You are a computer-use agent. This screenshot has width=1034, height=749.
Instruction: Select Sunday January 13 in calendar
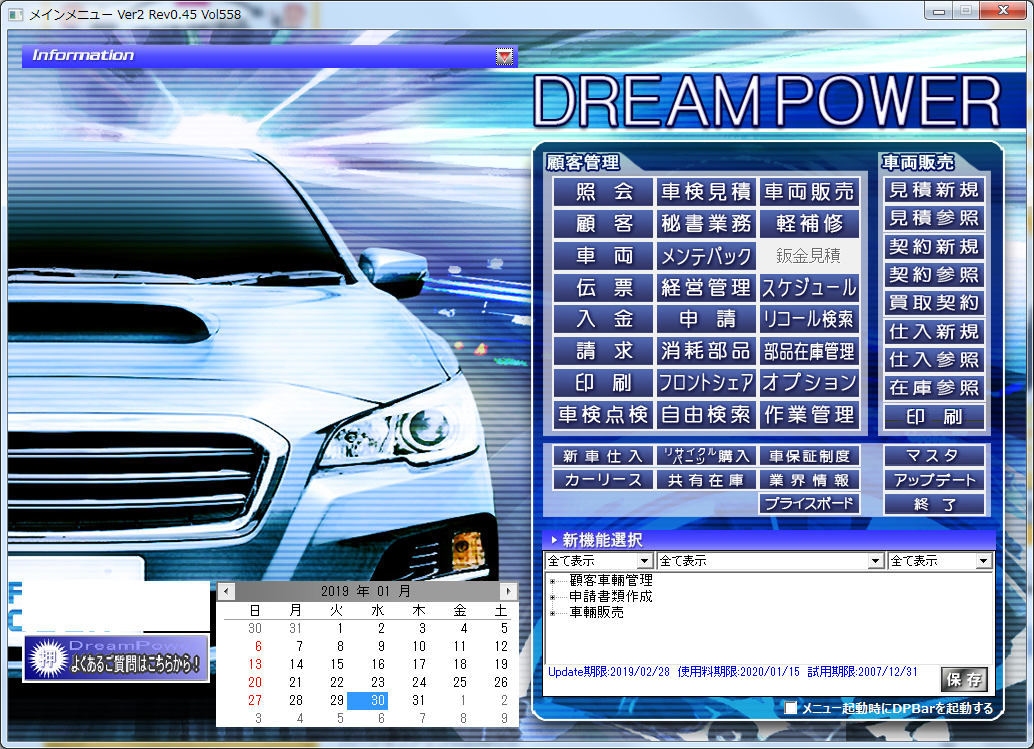point(255,665)
